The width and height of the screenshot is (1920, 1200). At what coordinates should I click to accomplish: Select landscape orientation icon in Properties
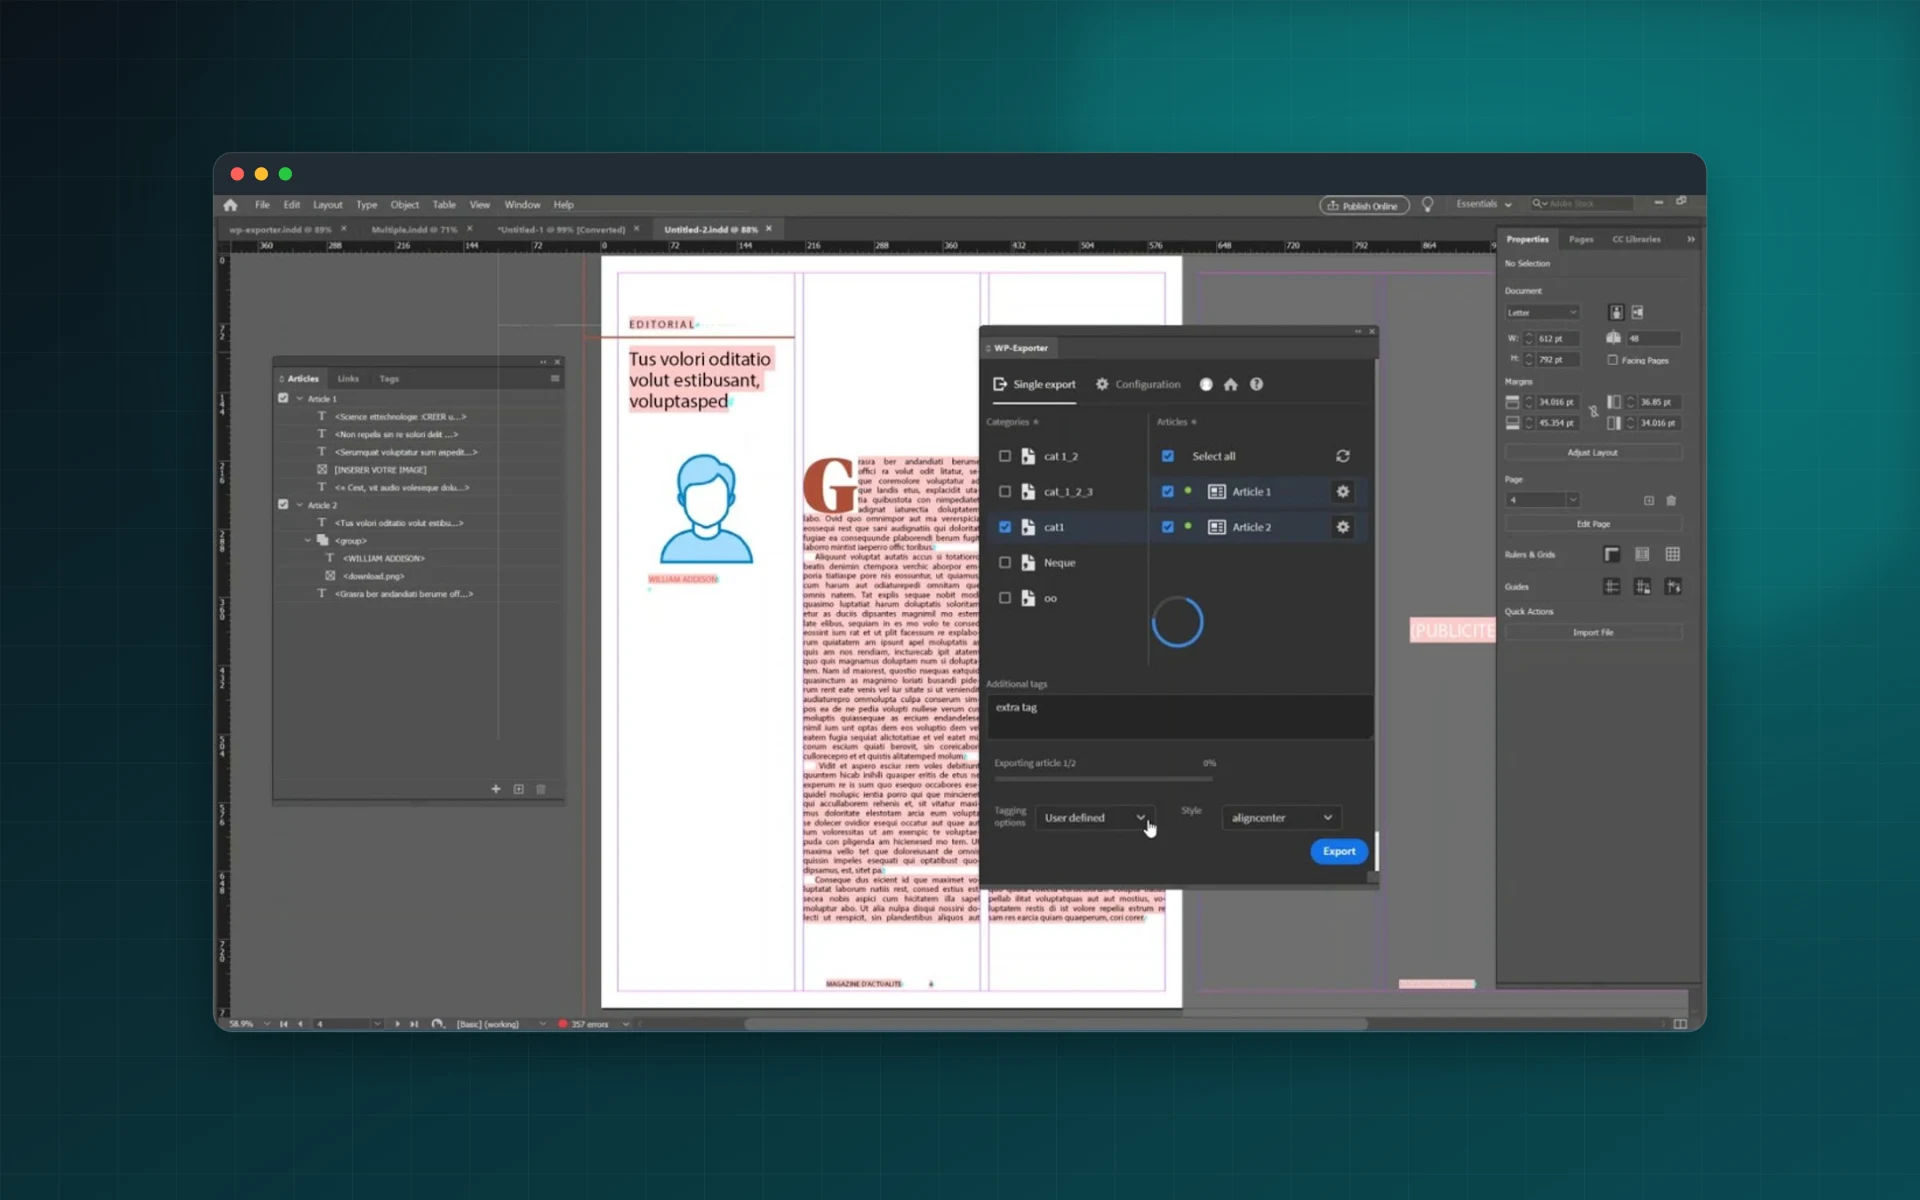(1637, 312)
